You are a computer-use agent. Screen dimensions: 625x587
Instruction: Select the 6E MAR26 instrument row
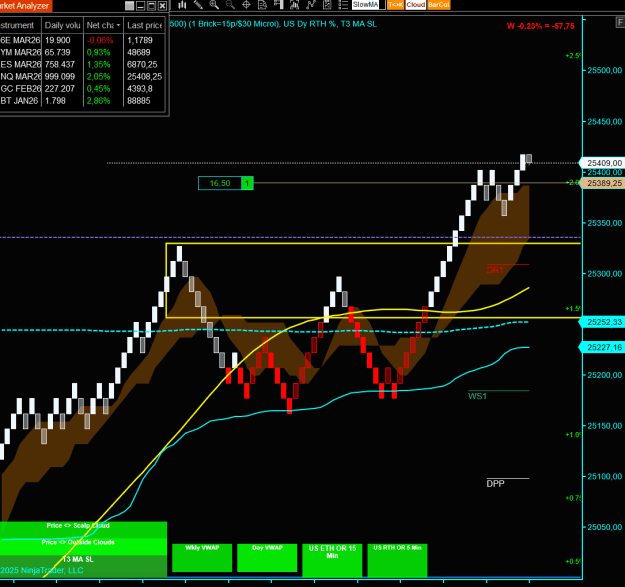point(82,40)
